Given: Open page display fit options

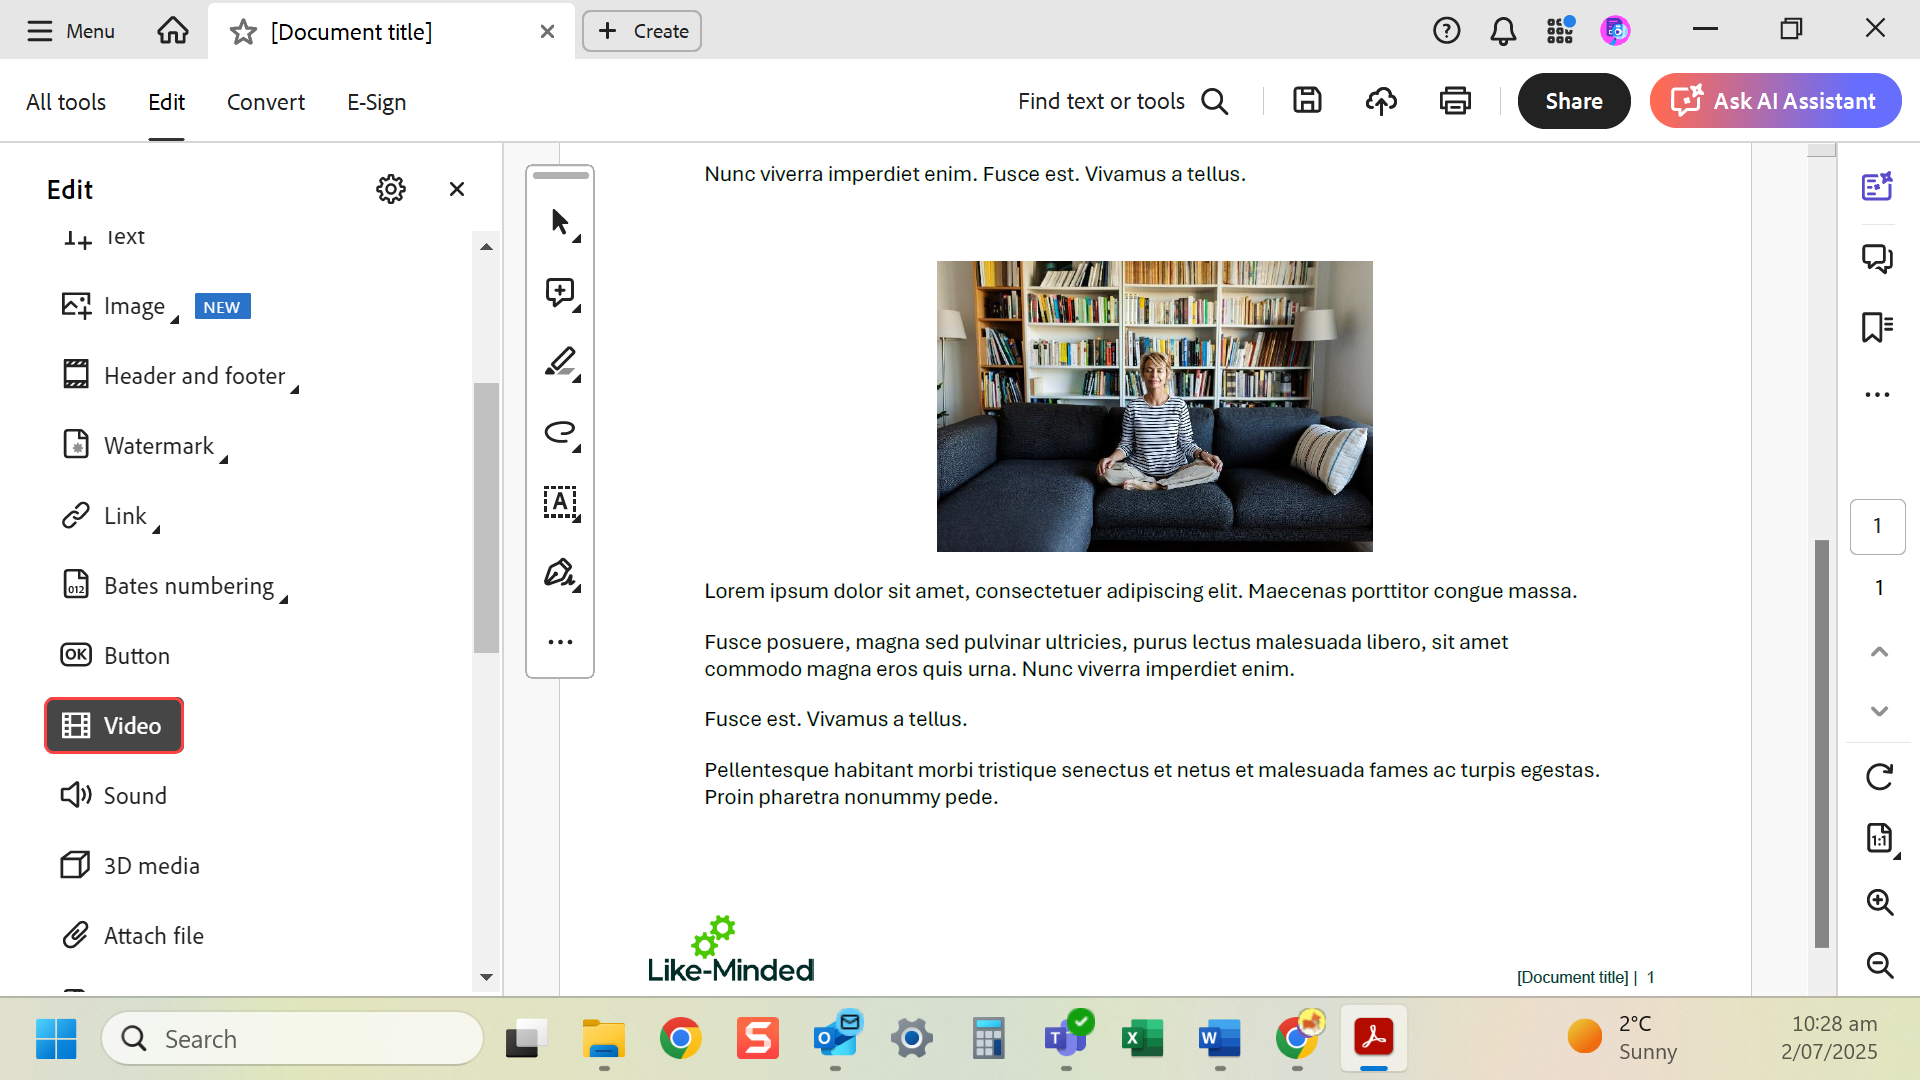Looking at the screenshot, I should point(1881,838).
